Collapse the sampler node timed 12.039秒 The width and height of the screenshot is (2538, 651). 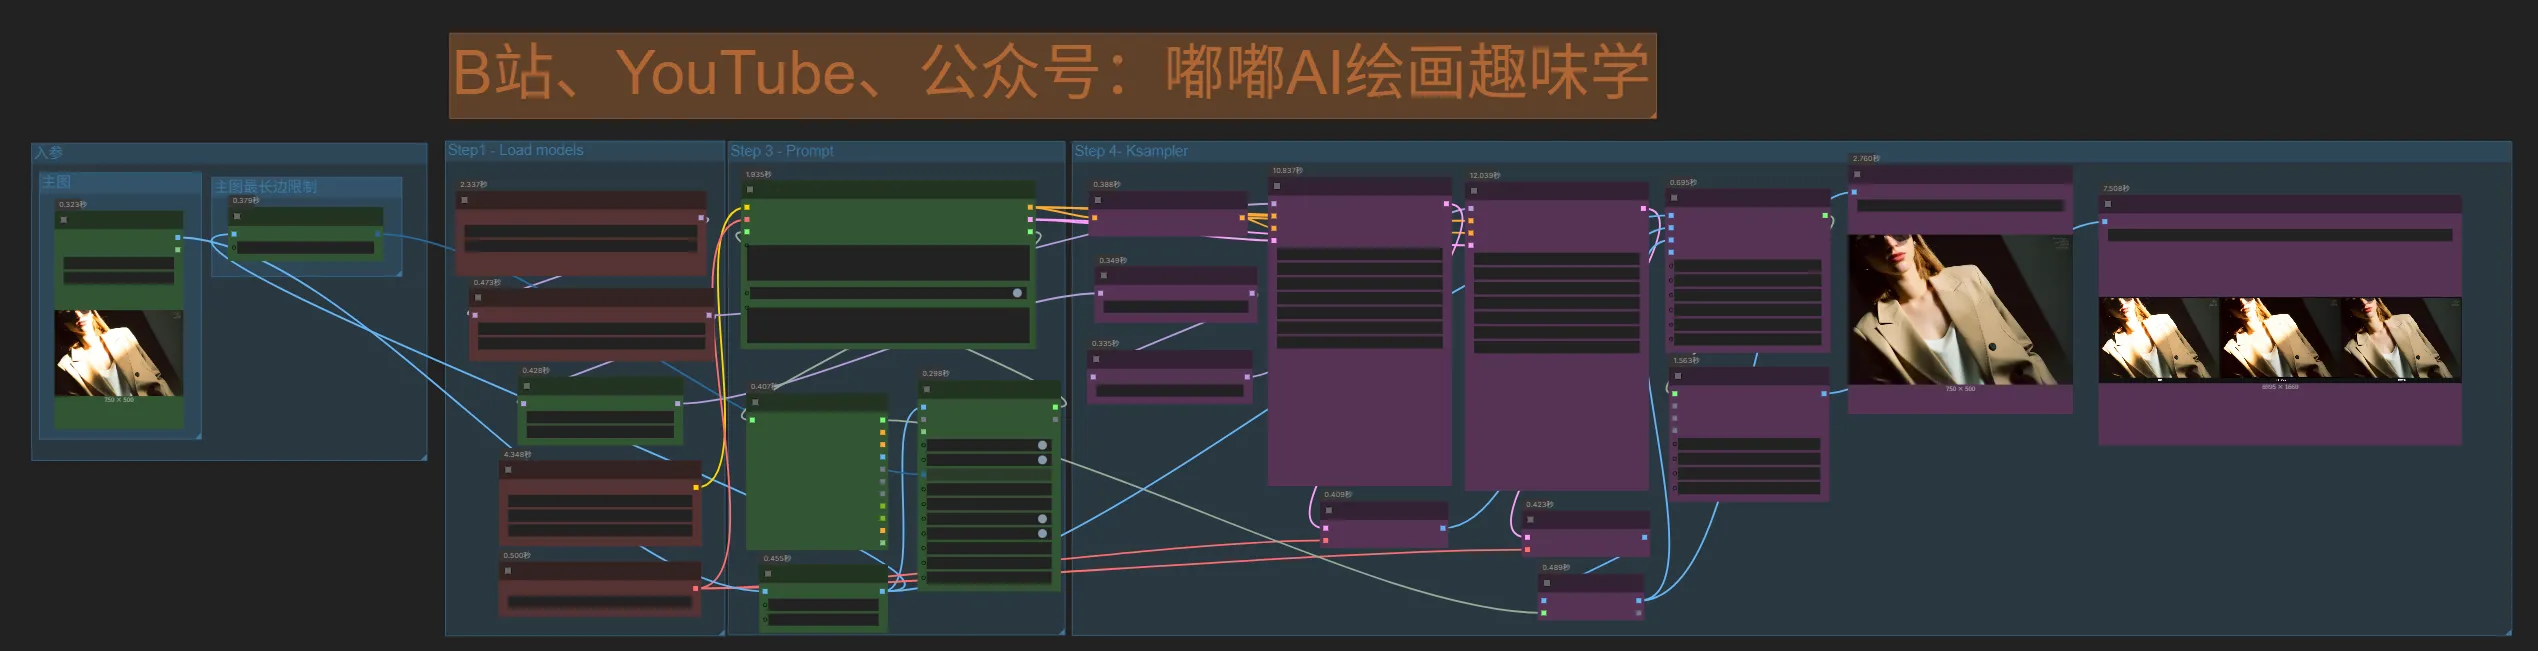coord(1474,190)
